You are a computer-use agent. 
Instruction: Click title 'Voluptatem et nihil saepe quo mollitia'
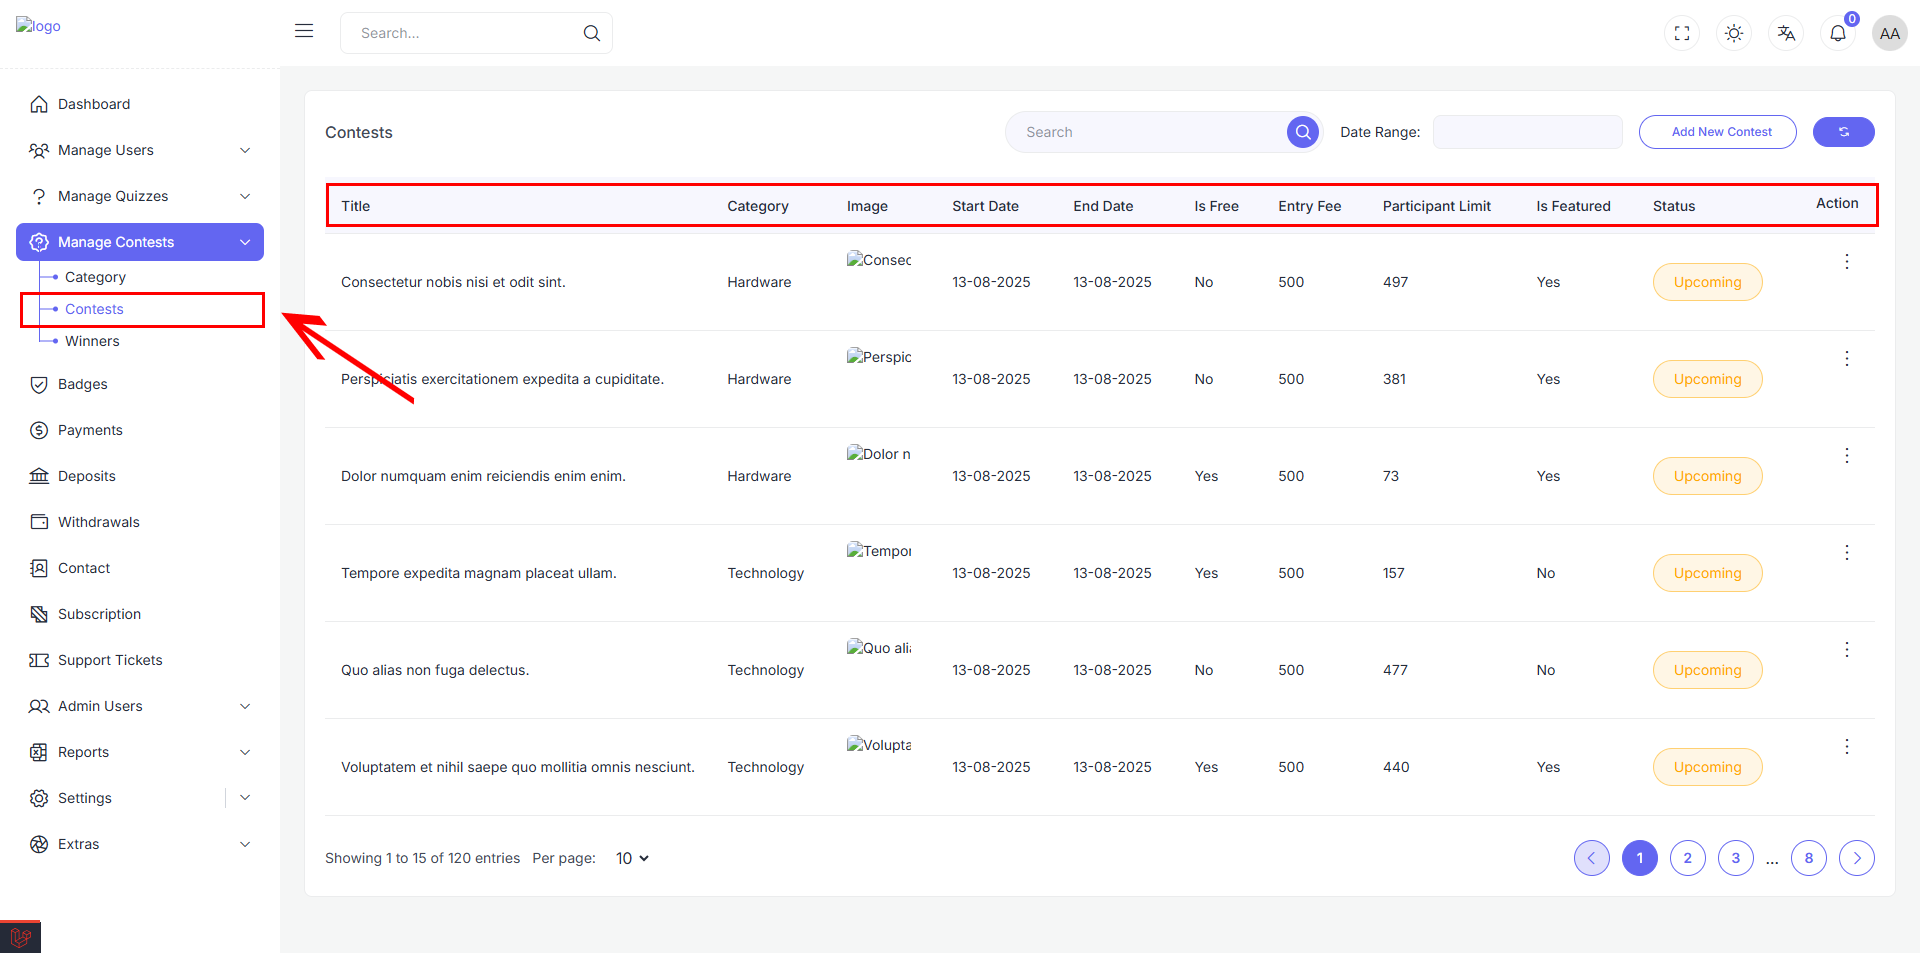(517, 767)
